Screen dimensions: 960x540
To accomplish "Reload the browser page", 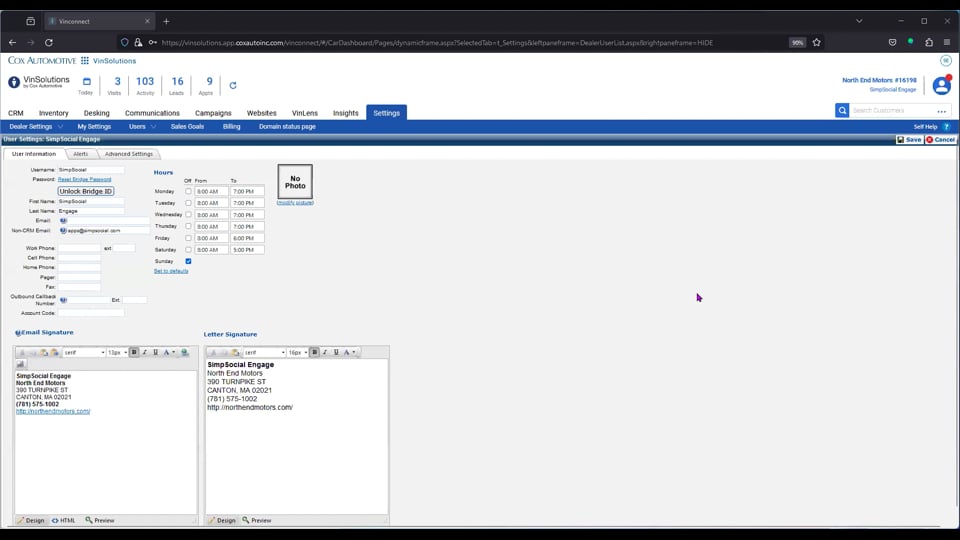I will 49,42.
